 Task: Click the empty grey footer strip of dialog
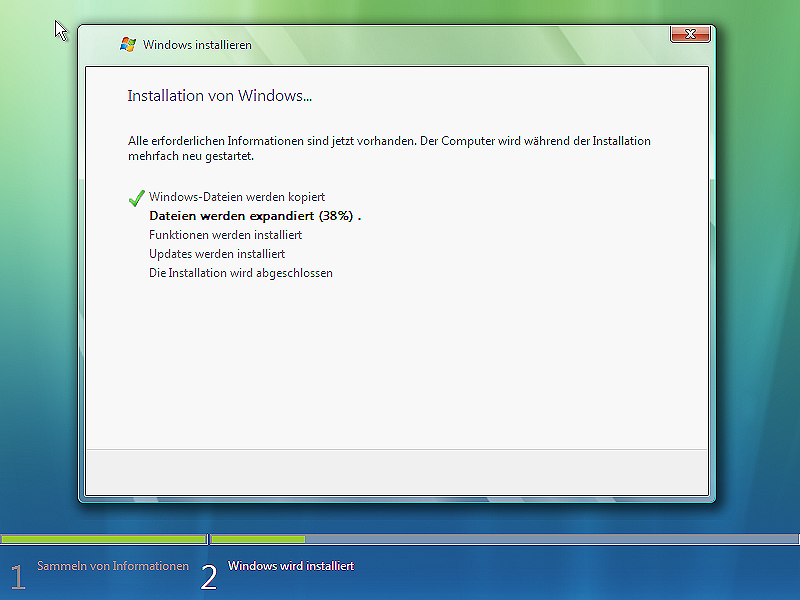(x=397, y=471)
